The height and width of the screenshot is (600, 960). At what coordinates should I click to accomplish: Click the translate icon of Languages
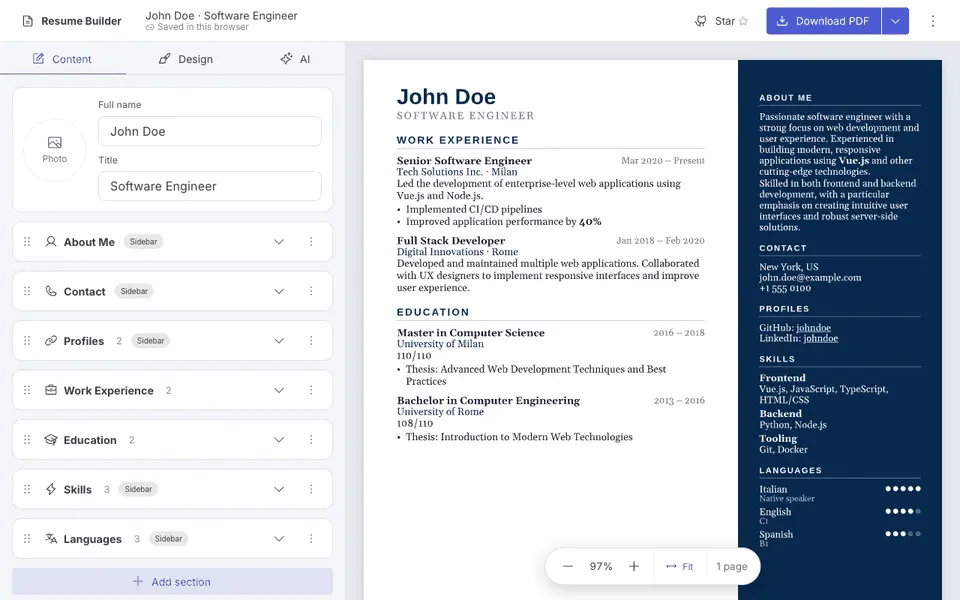[51, 539]
